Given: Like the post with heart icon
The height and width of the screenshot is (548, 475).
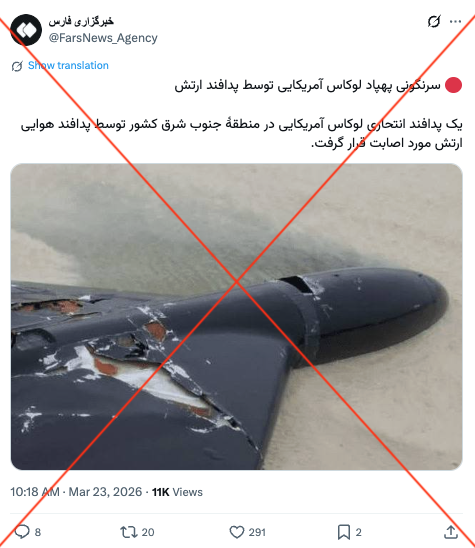Looking at the screenshot, I should 237,532.
